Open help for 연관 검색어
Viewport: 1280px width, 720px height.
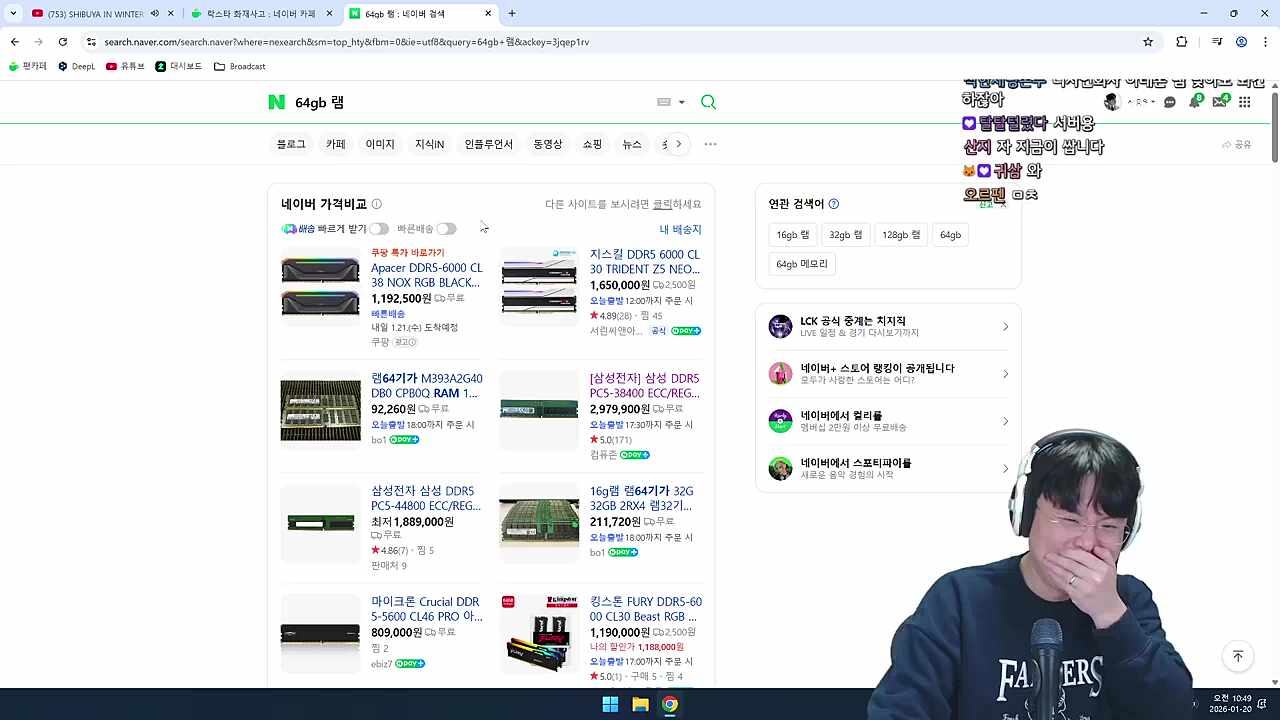pyautogui.click(x=833, y=204)
